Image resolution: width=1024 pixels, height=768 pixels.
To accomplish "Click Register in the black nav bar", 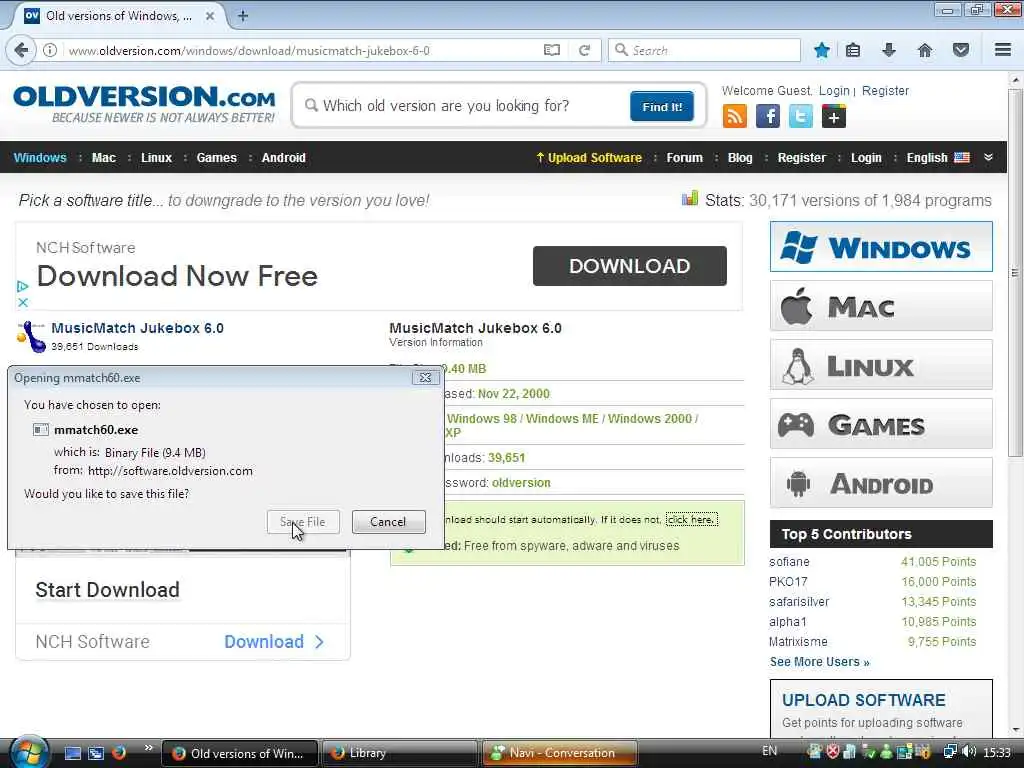I will (801, 157).
